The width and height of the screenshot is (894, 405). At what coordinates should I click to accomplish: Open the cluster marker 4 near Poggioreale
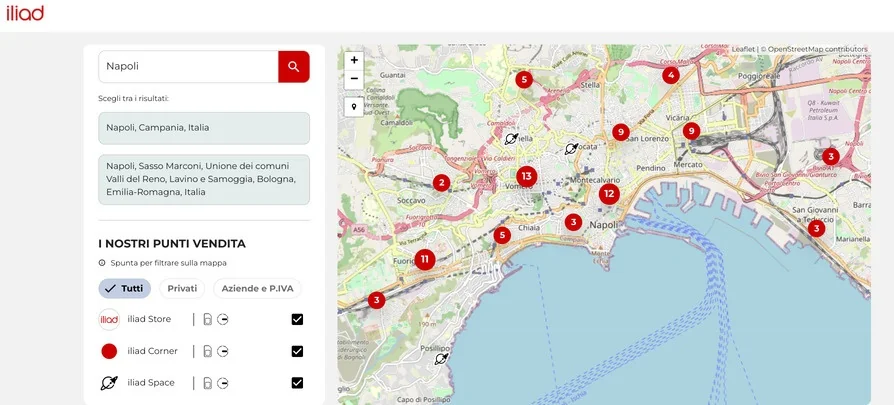pyautogui.click(x=671, y=75)
